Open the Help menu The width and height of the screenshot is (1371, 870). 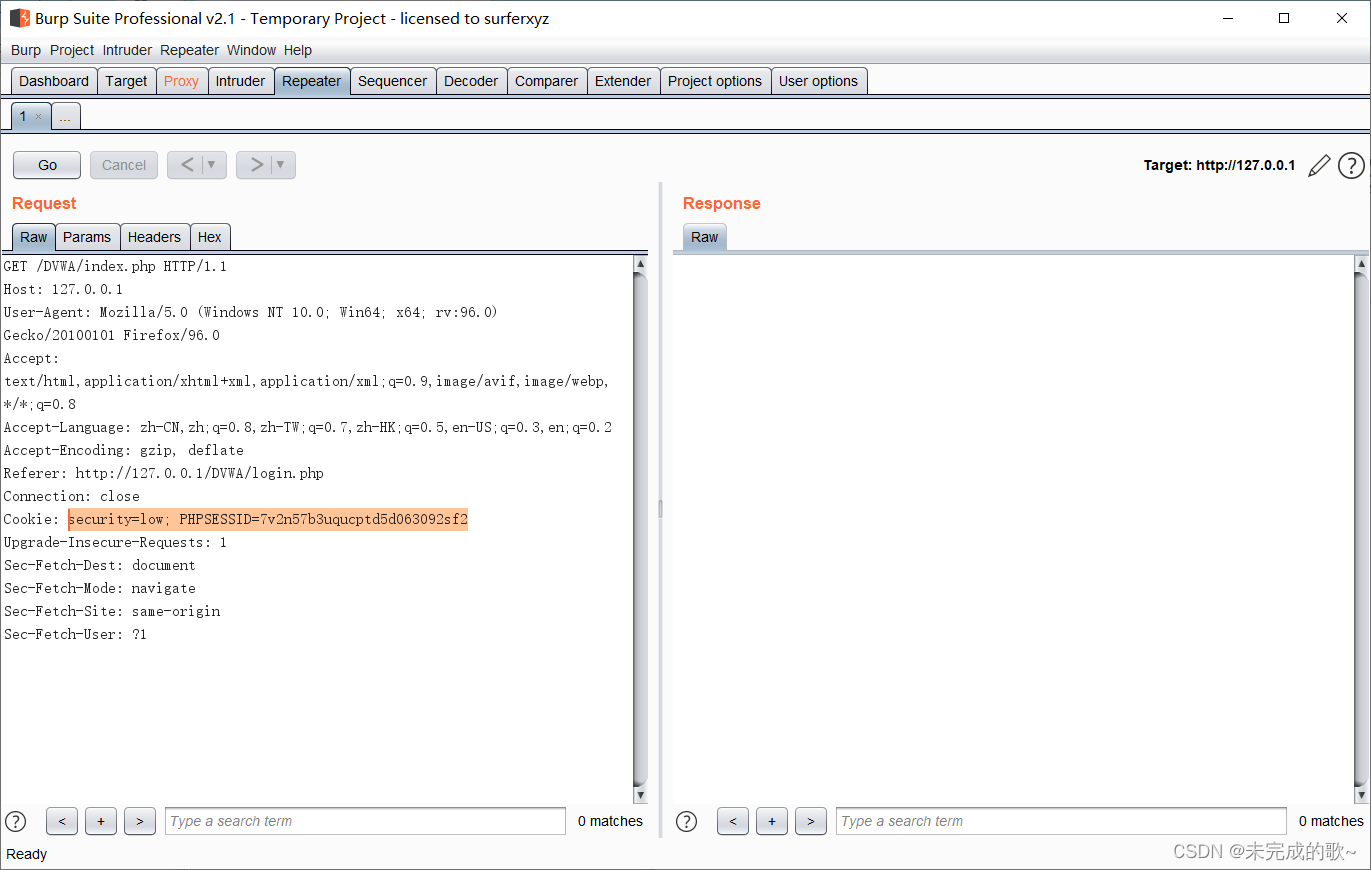pyautogui.click(x=298, y=50)
